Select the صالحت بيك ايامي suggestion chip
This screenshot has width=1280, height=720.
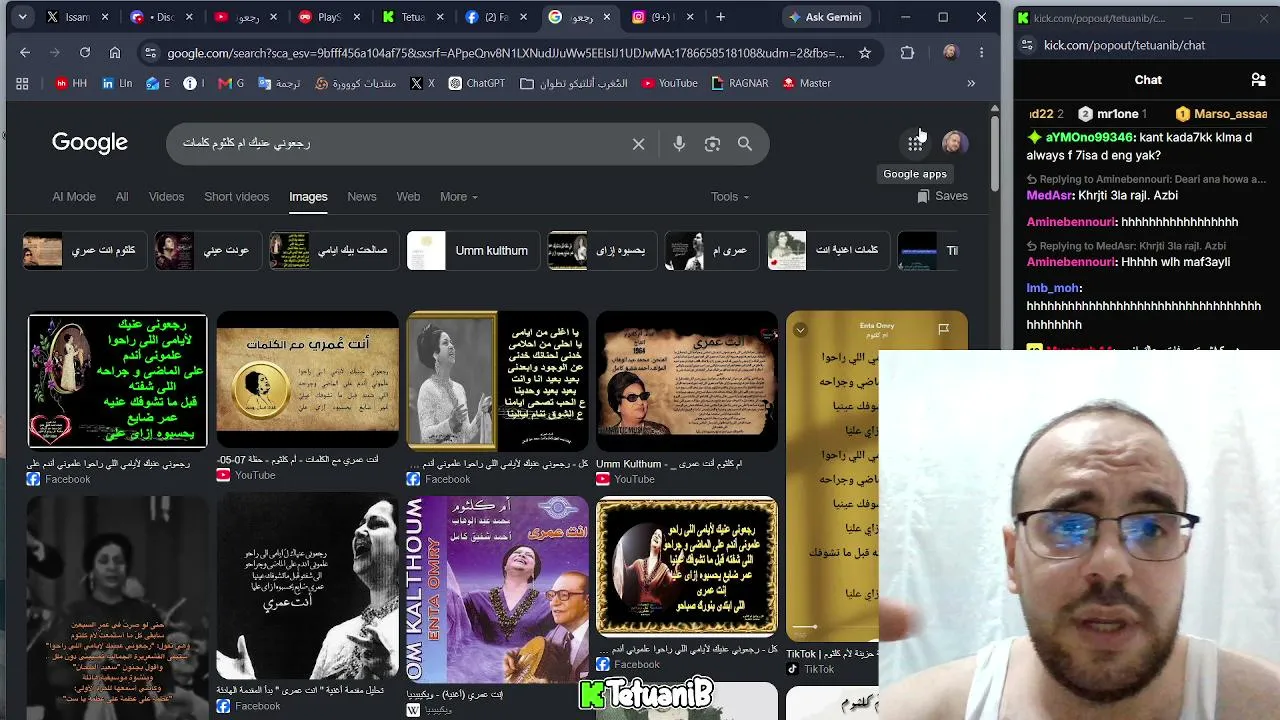[333, 251]
